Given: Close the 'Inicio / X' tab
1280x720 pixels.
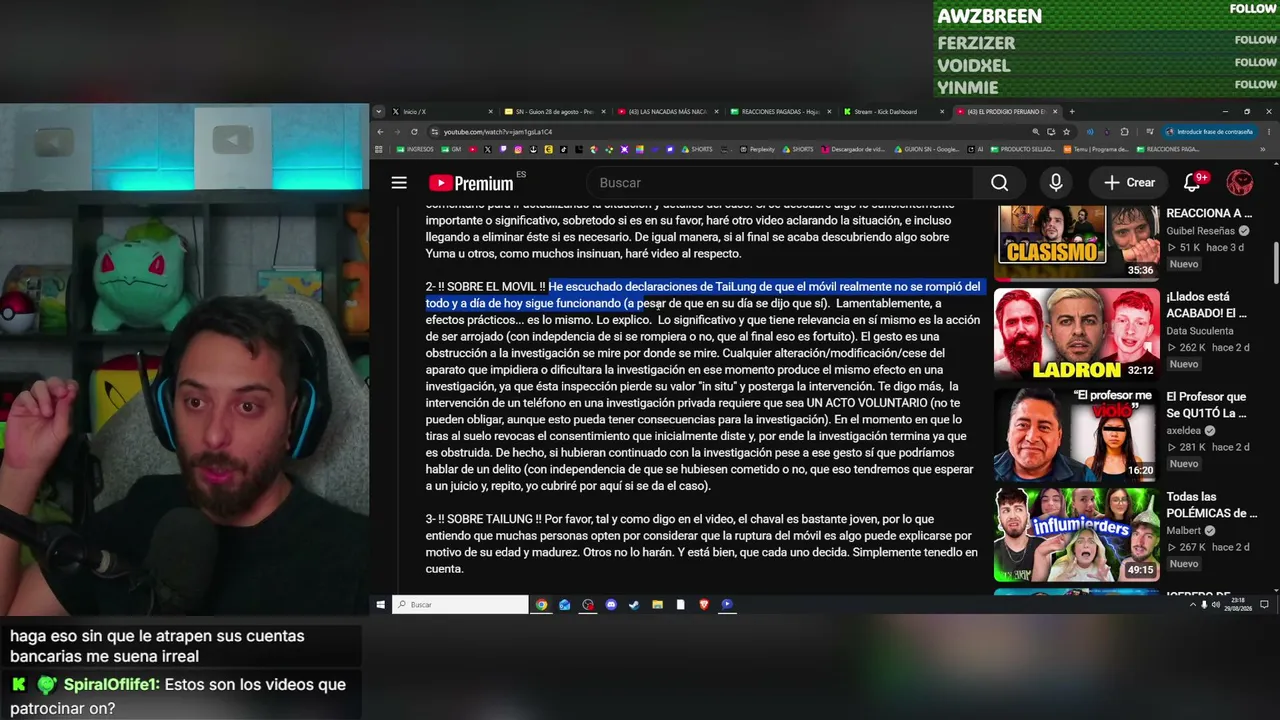Looking at the screenshot, I should tap(490, 112).
